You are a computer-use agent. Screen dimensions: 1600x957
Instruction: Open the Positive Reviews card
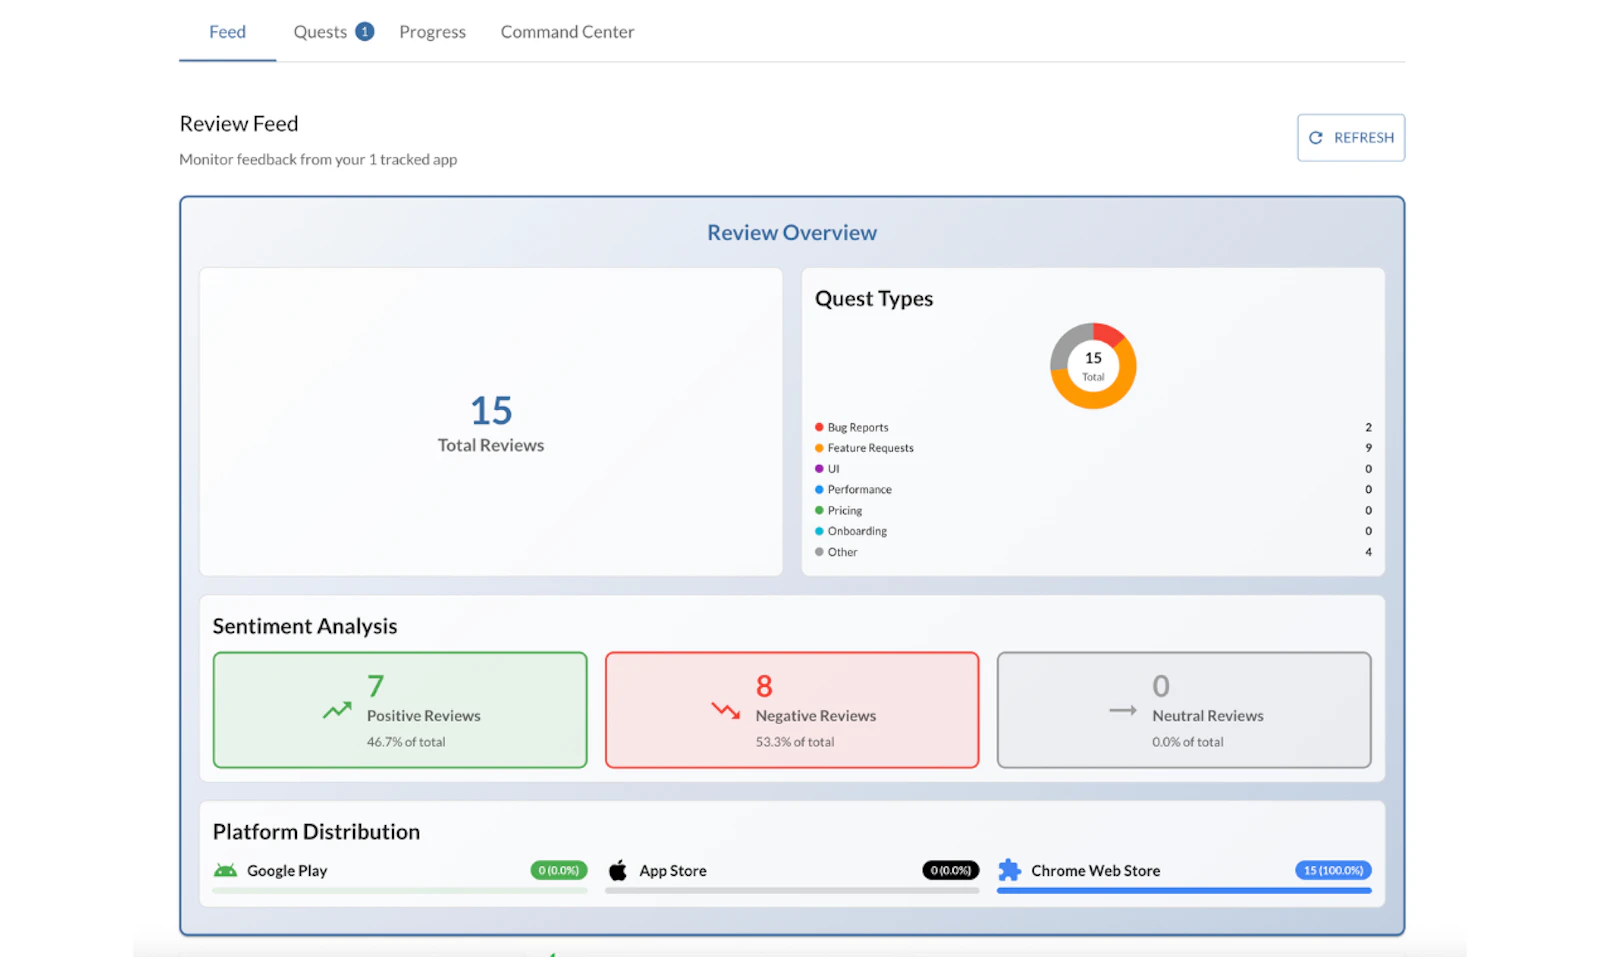tap(400, 710)
